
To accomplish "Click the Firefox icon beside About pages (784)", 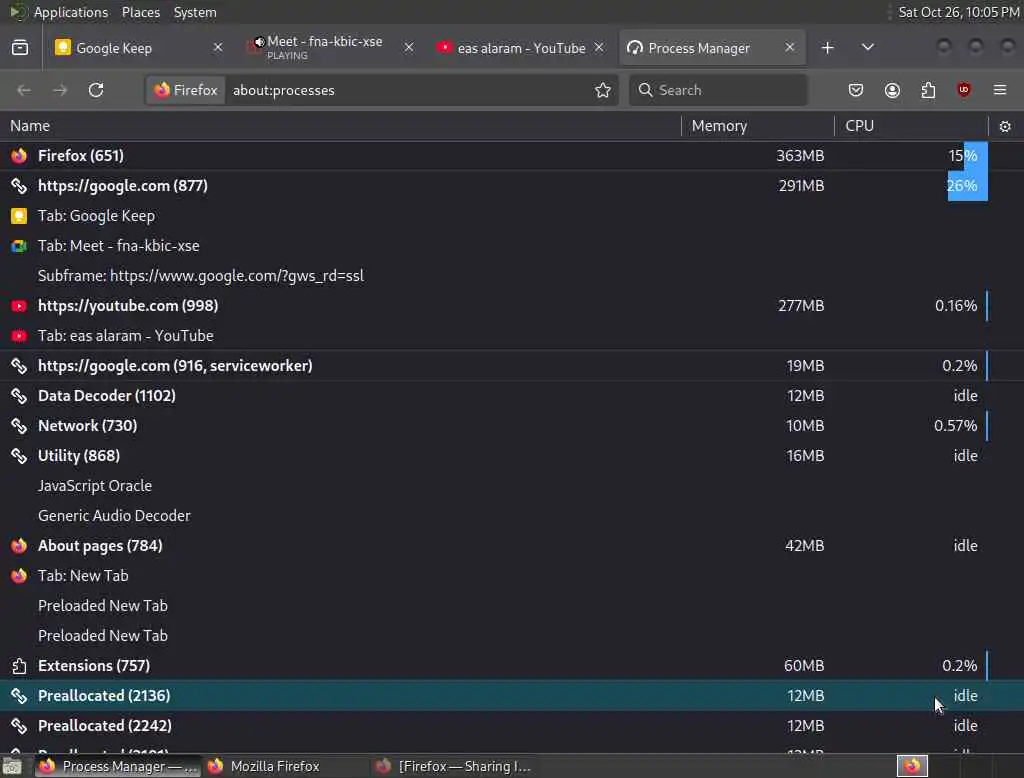I will (x=19, y=545).
